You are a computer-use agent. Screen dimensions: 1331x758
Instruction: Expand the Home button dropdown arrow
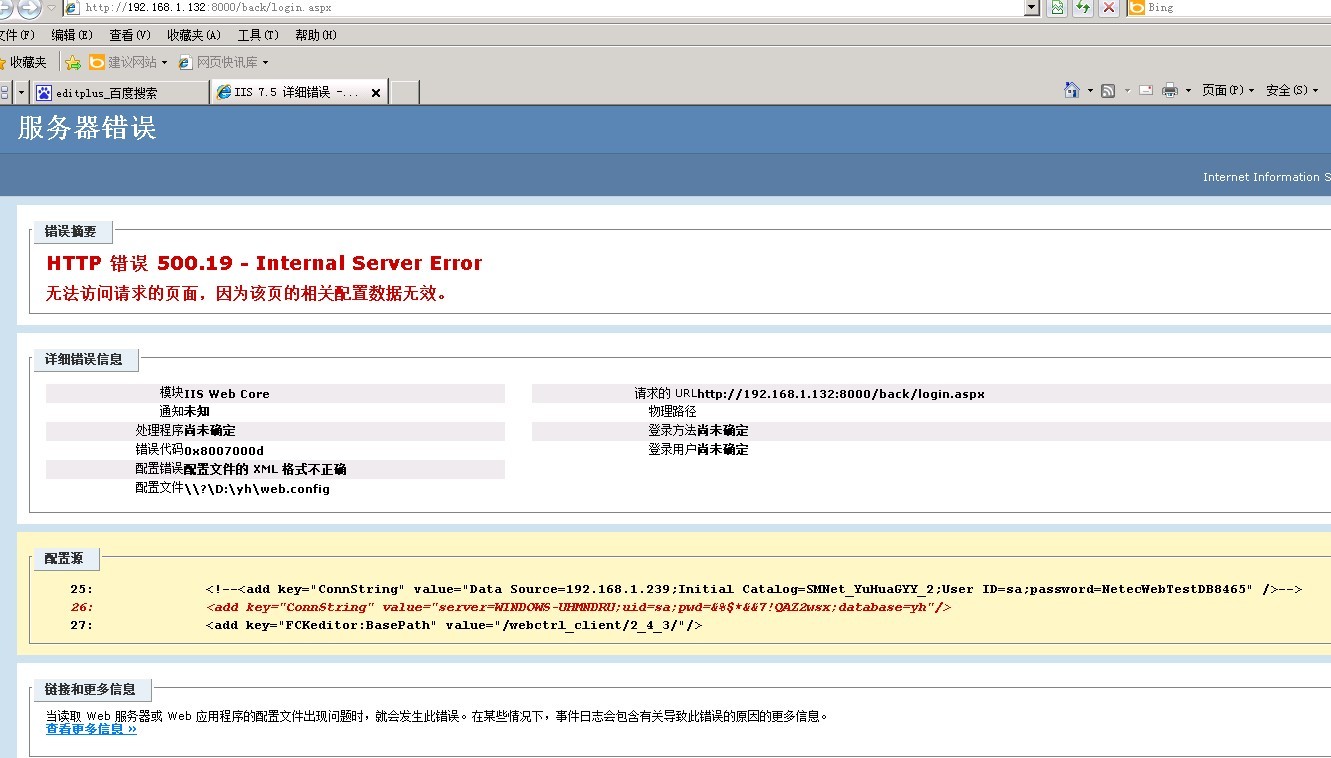(1090, 90)
